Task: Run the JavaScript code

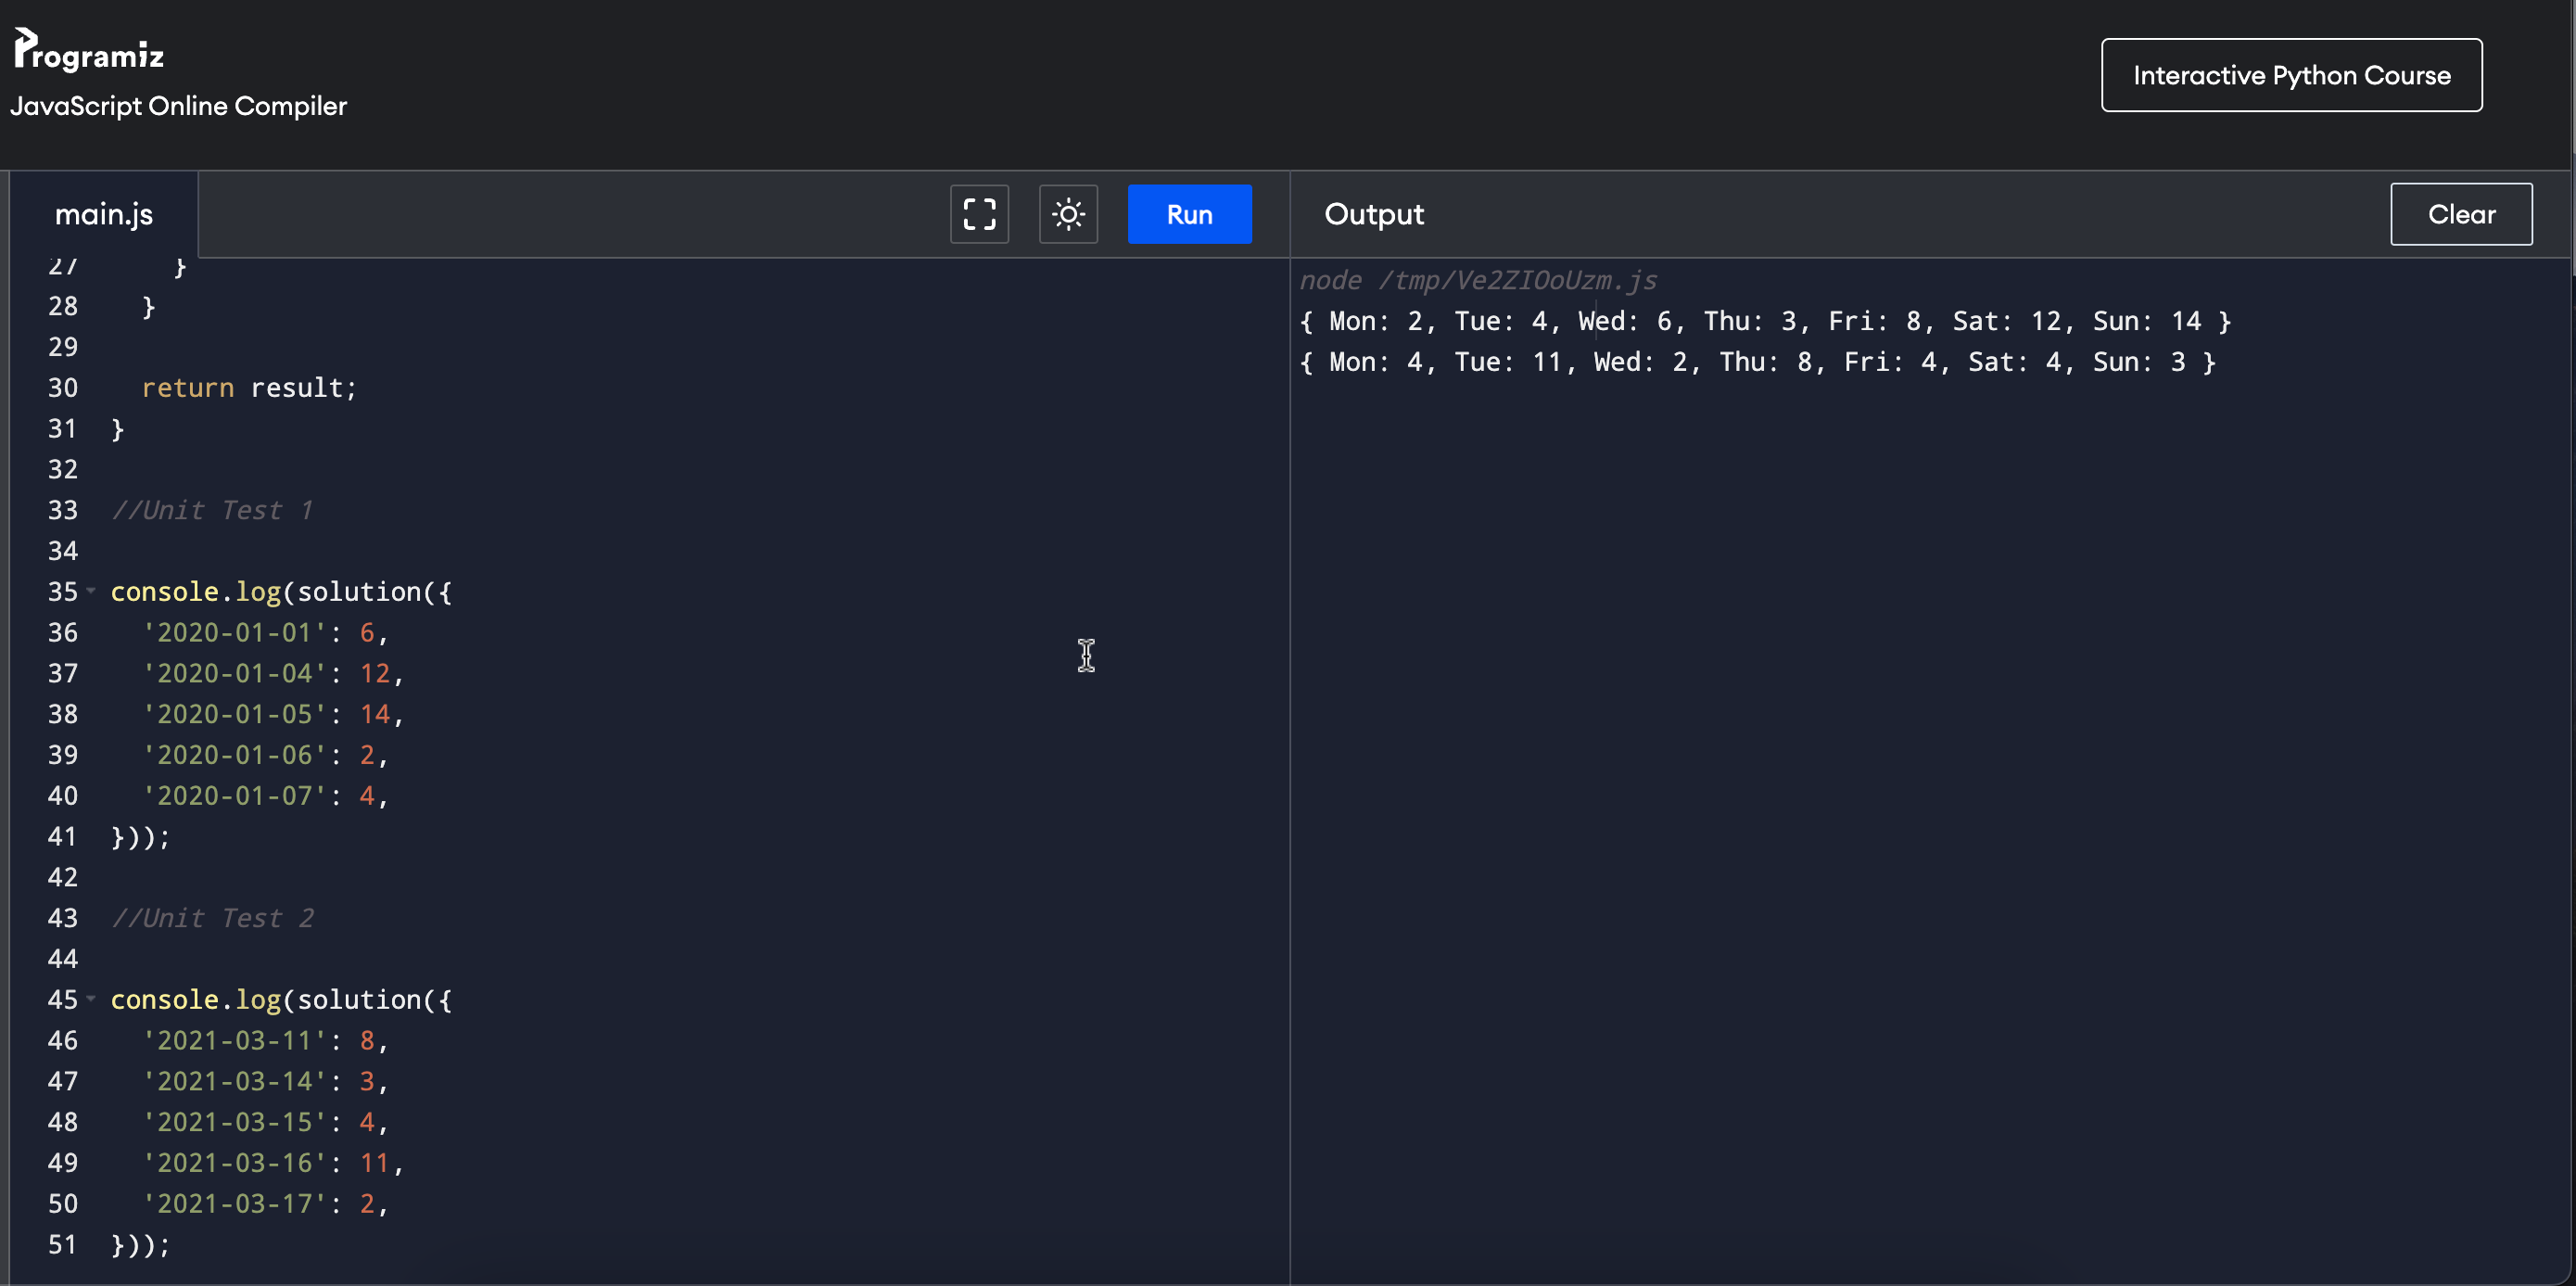Action: pyautogui.click(x=1189, y=213)
